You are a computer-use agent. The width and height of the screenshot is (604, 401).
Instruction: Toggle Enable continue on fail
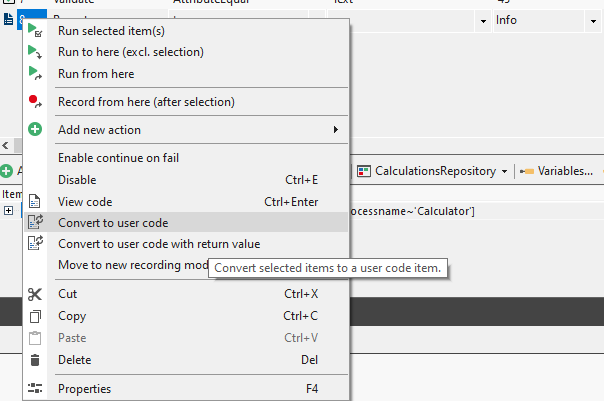click(118, 158)
